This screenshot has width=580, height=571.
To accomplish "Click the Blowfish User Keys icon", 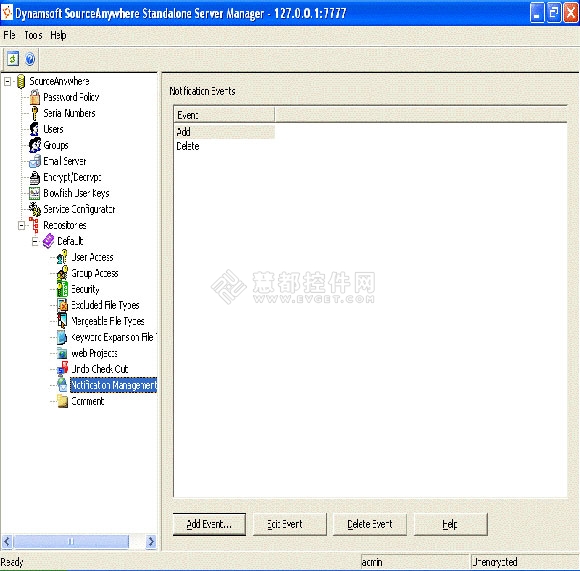I will pos(34,193).
